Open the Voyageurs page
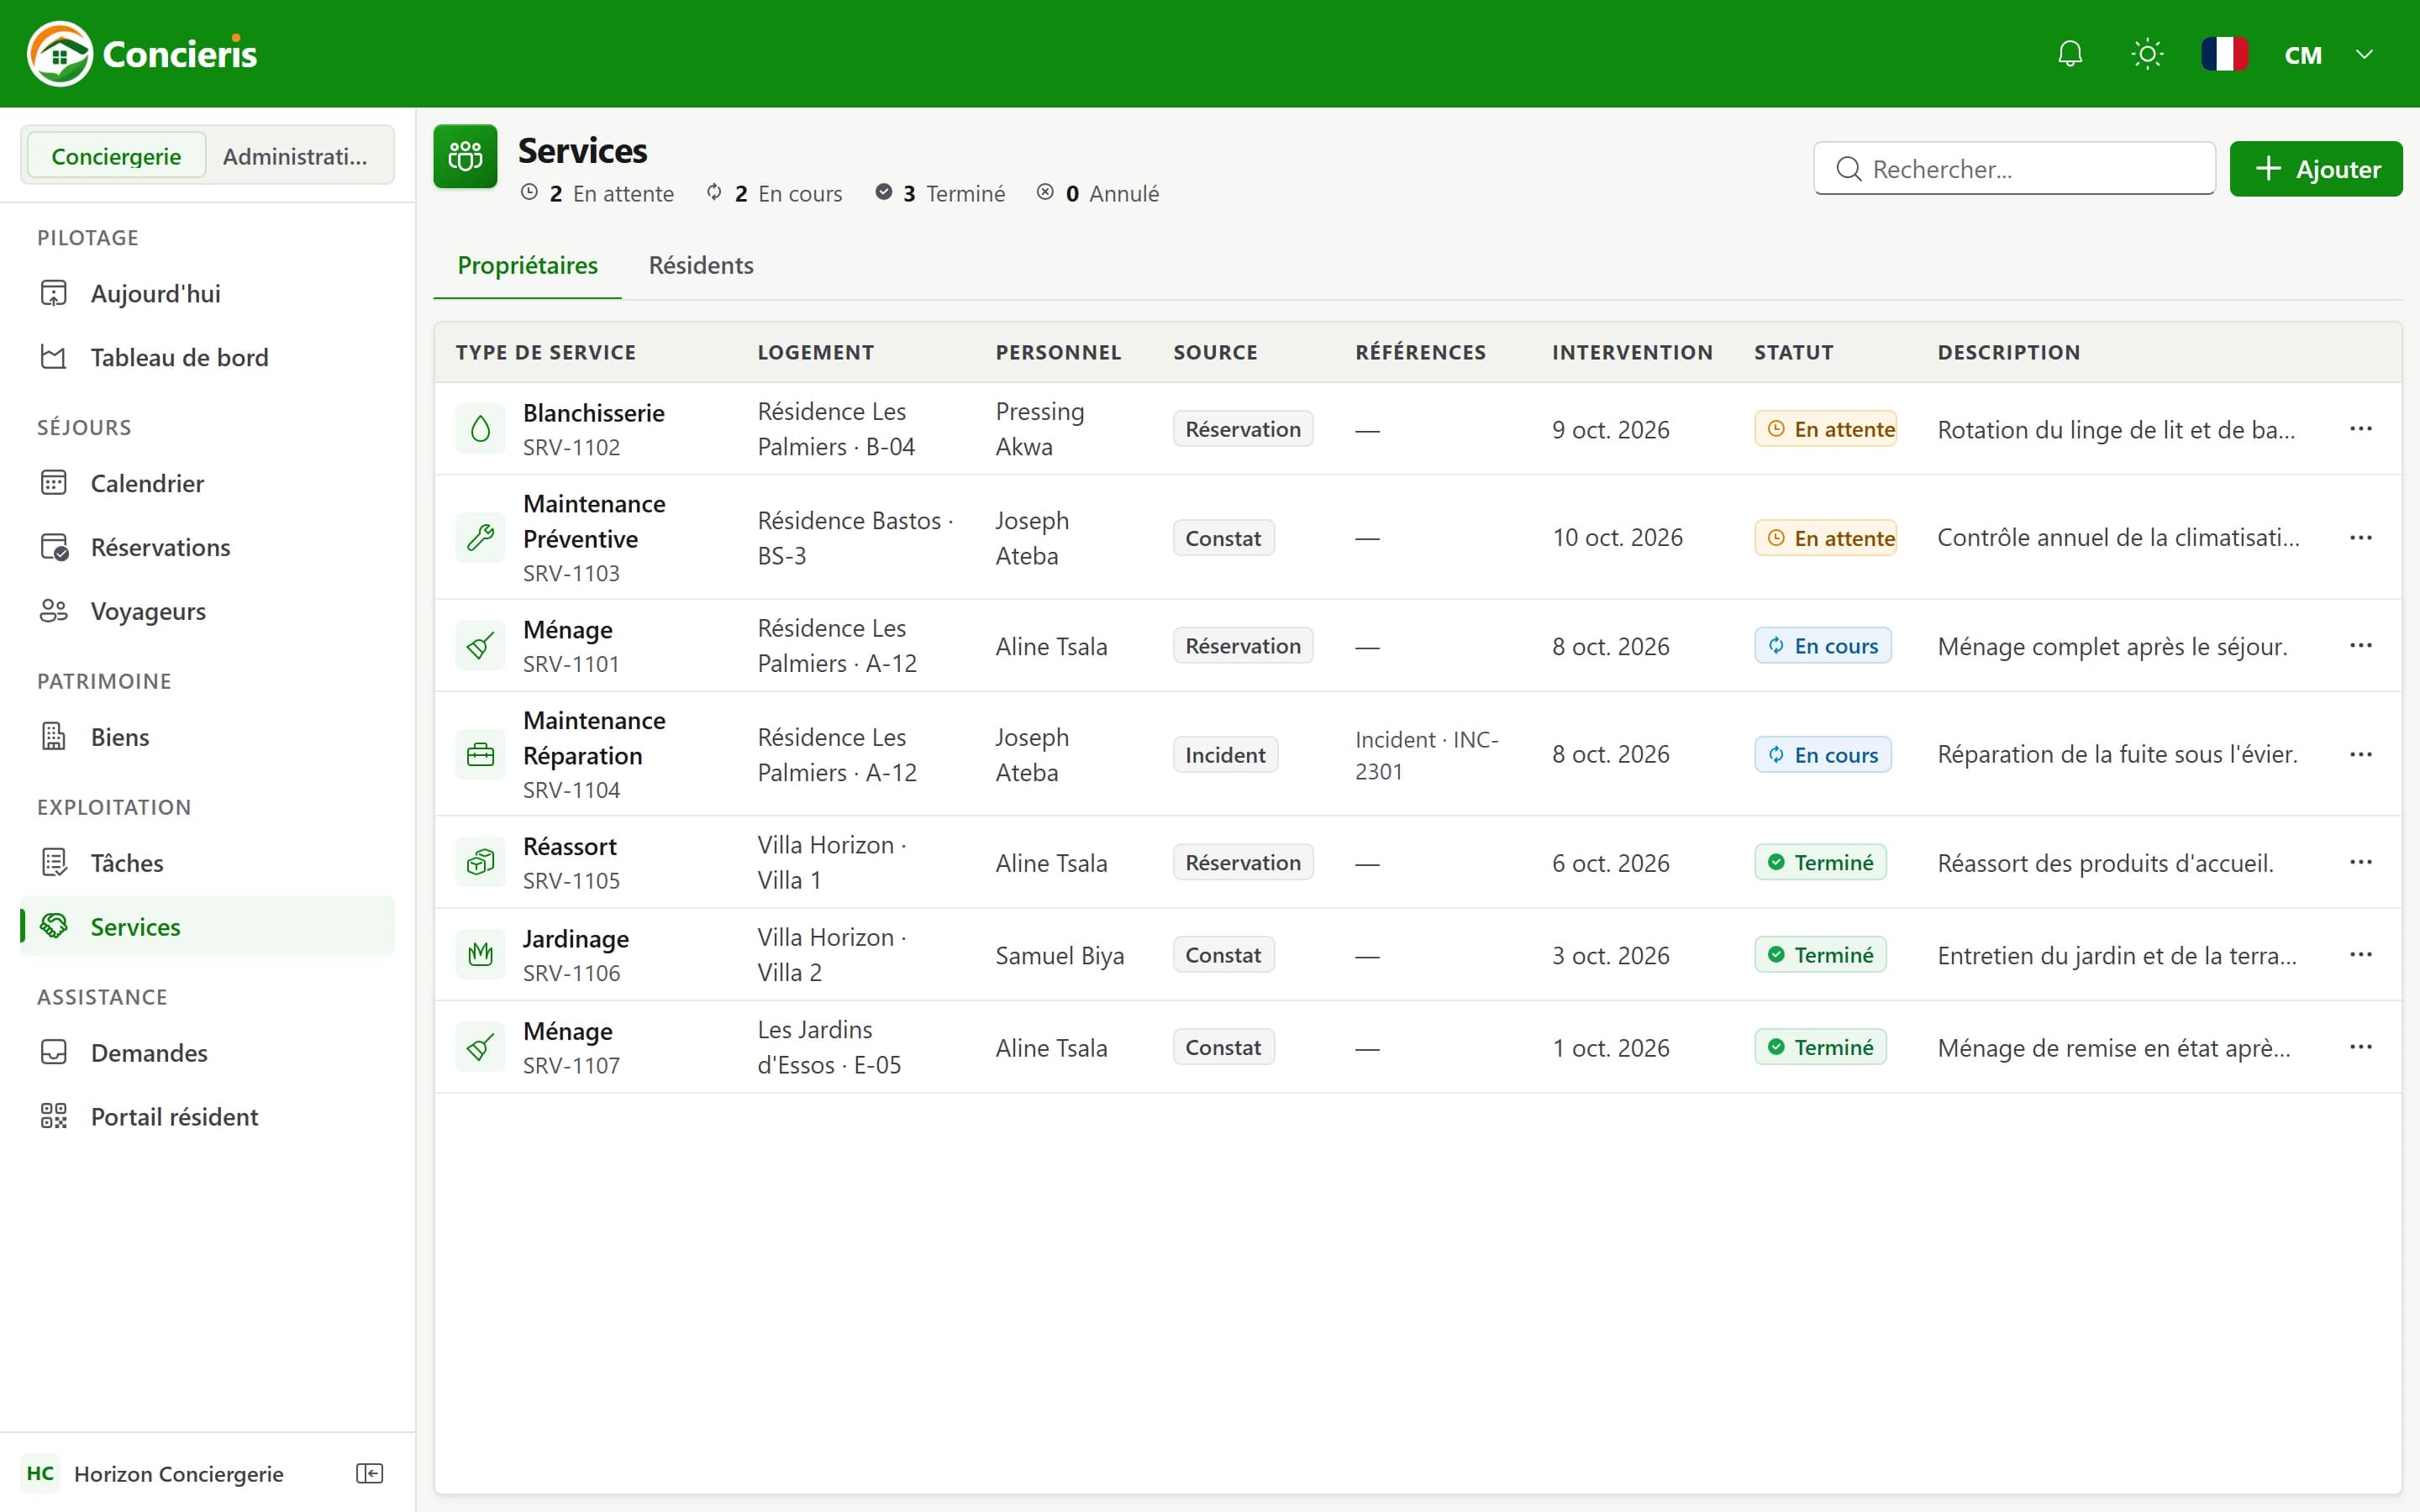This screenshot has width=2420, height=1512. 207,611
